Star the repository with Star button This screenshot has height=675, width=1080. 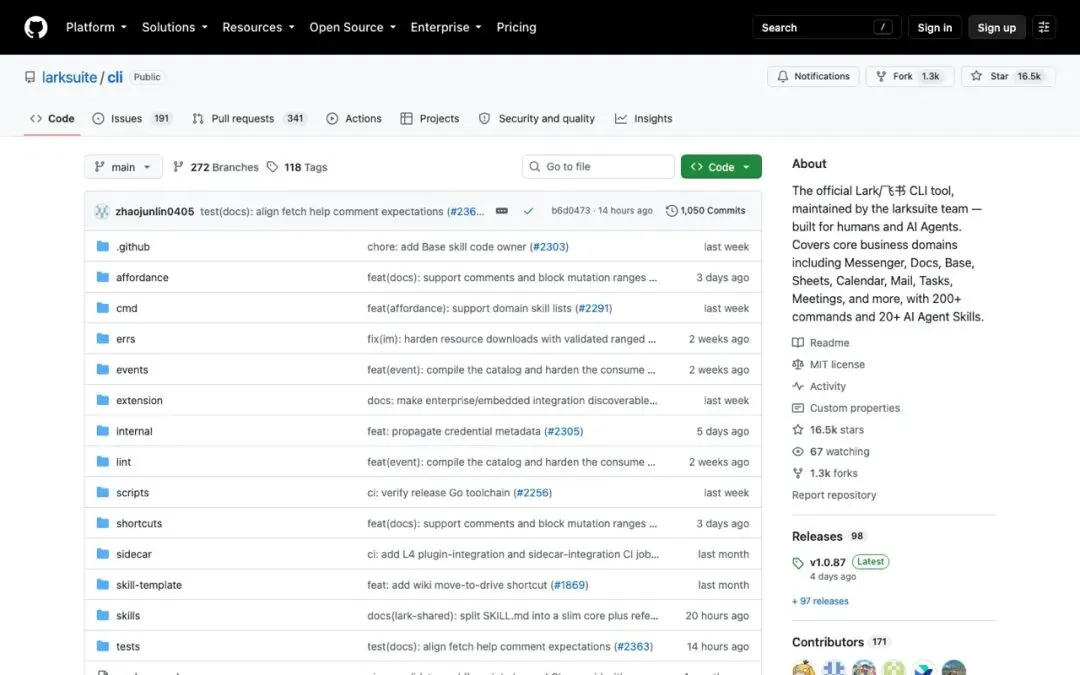tap(1008, 76)
